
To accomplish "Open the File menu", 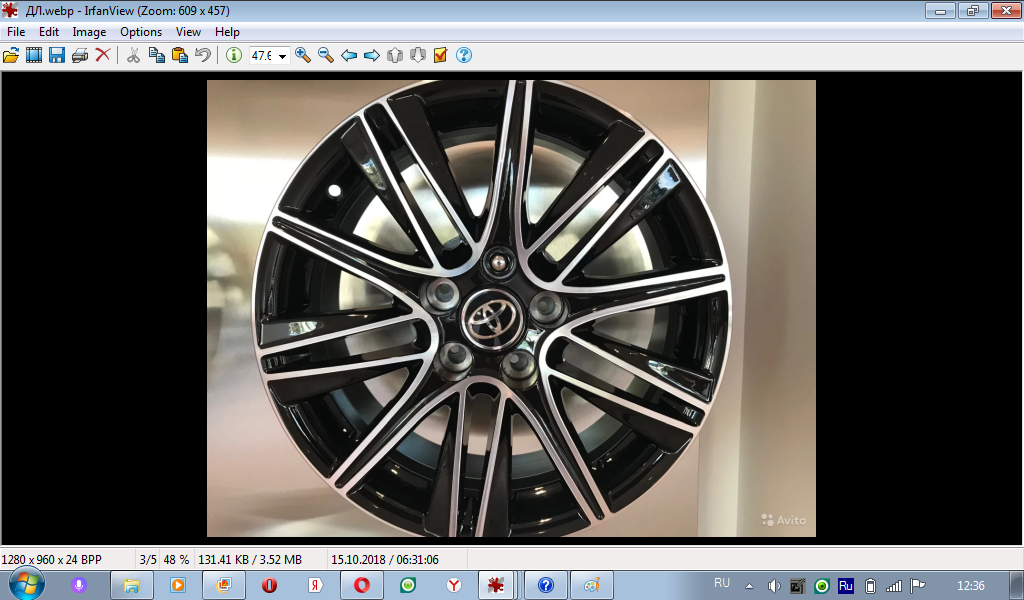I will (x=16, y=32).
